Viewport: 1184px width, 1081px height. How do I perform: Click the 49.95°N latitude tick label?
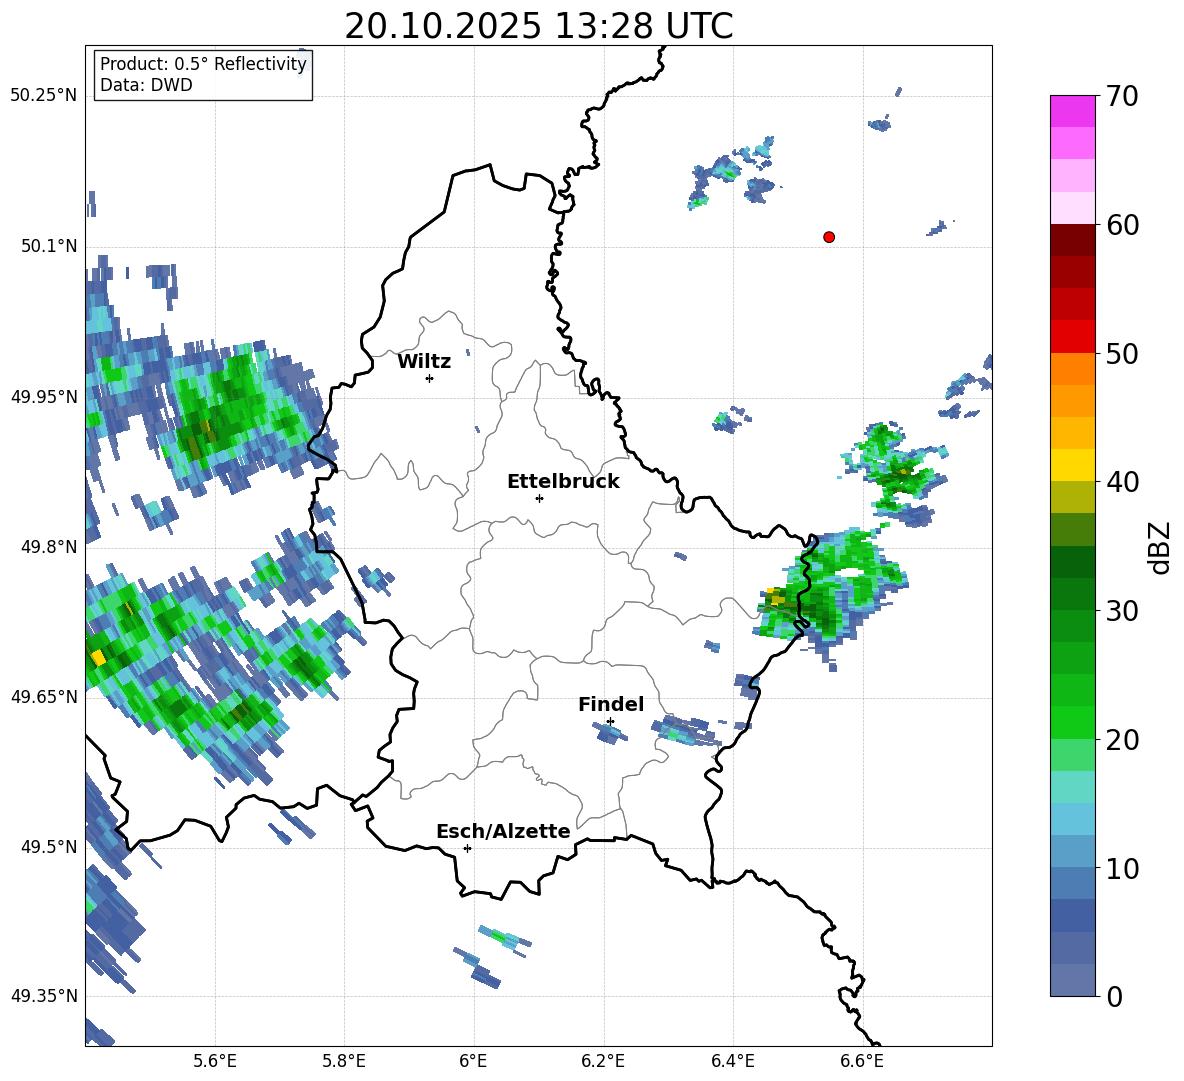44,396
